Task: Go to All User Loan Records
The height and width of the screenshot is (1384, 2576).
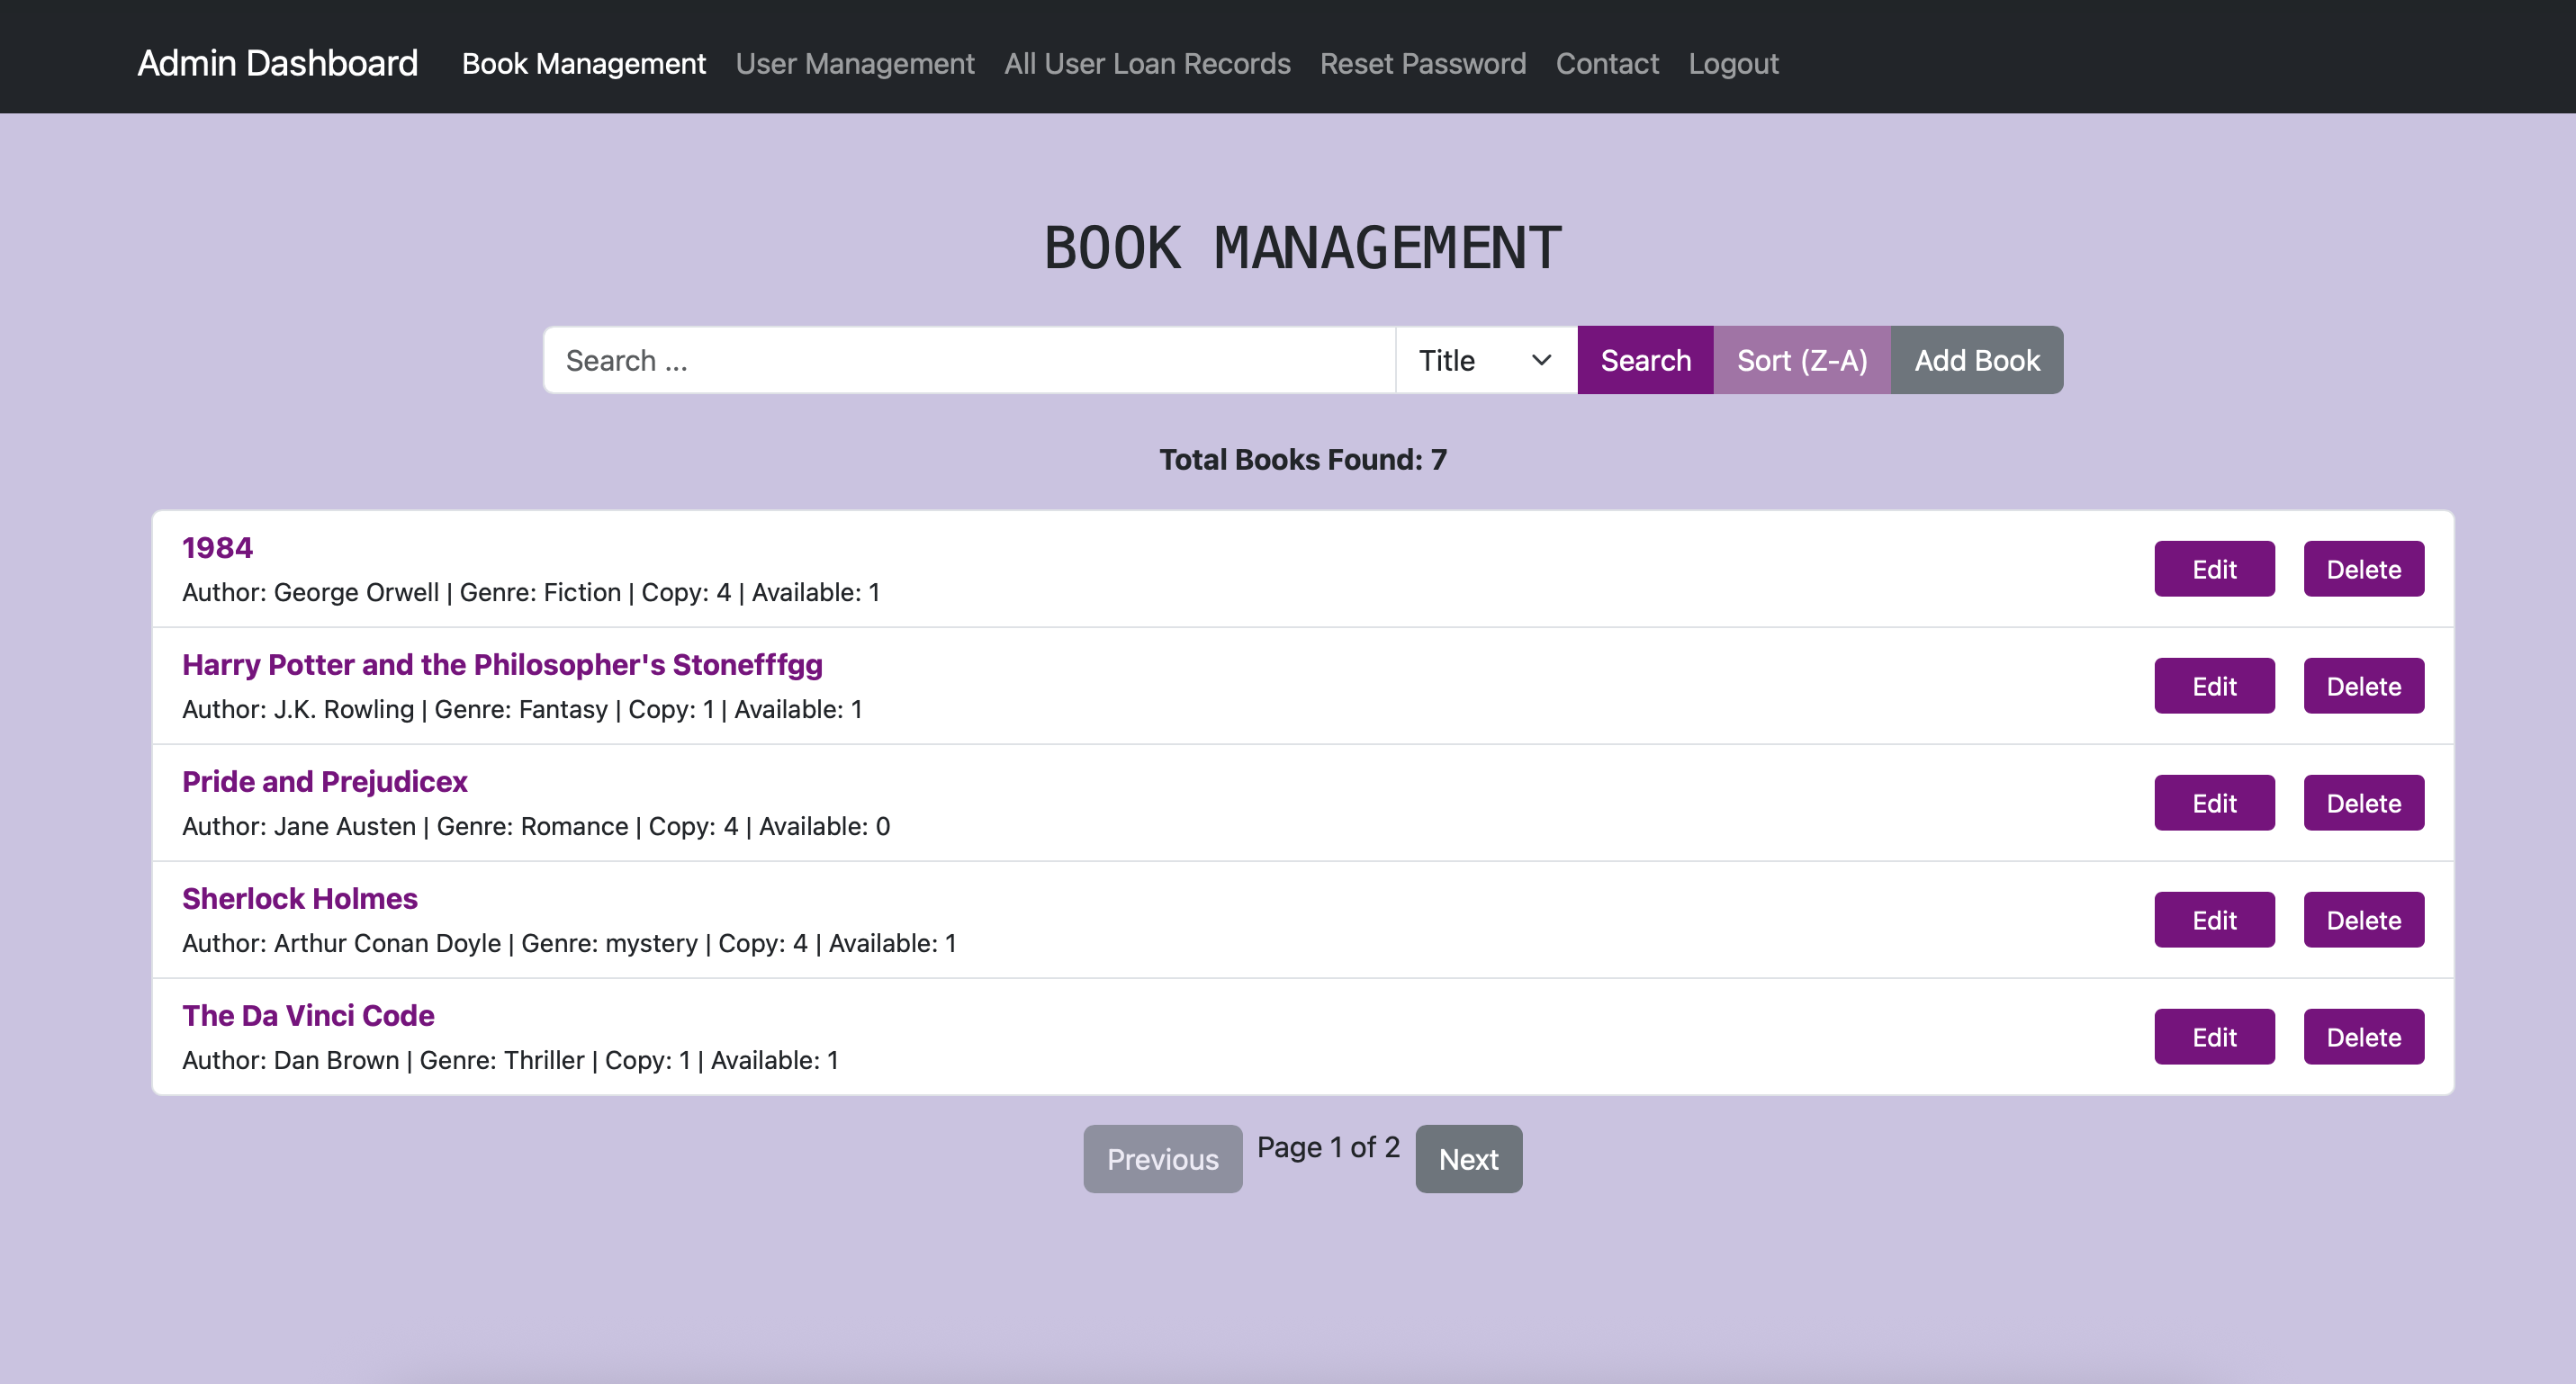Action: tap(1146, 64)
